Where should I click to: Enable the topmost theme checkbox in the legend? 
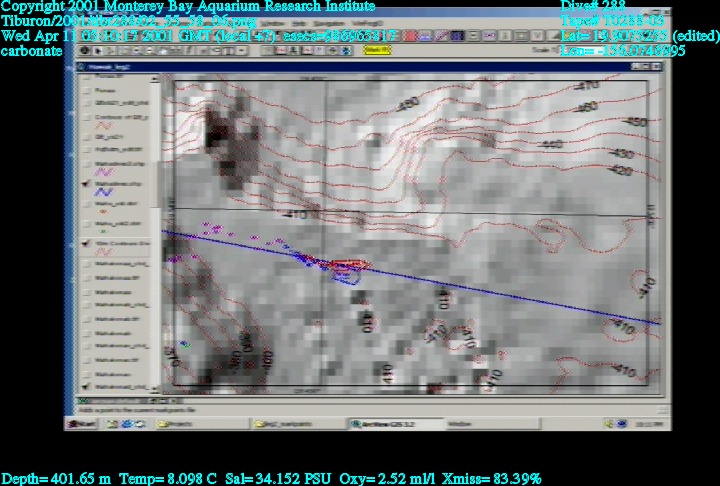tap(83, 91)
